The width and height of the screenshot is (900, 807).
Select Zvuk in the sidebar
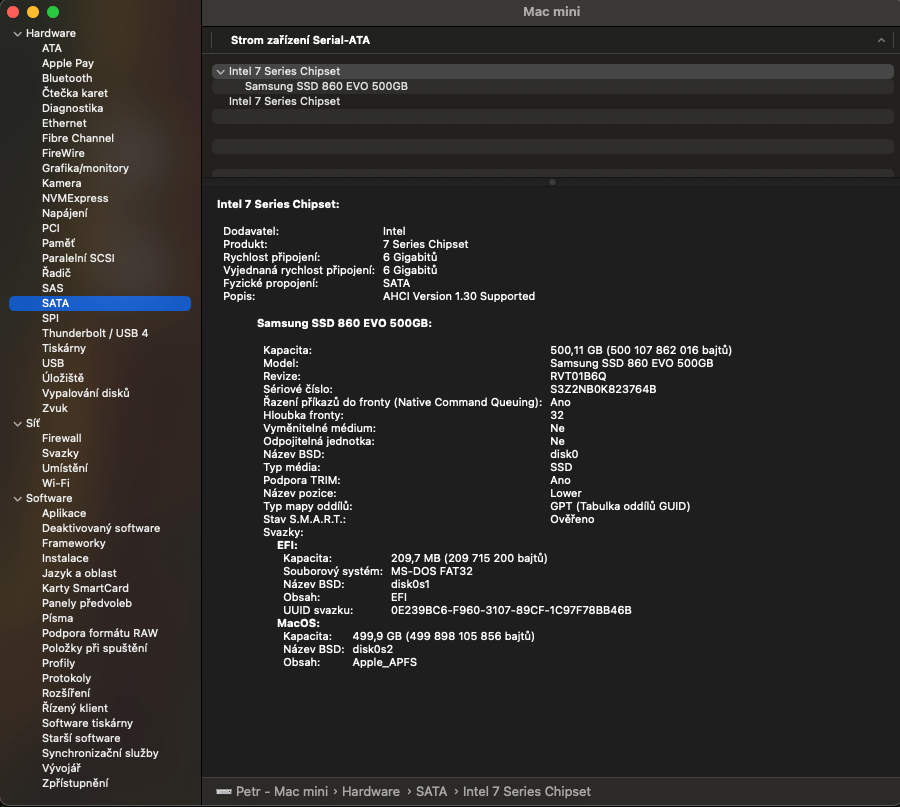[x=55, y=408]
